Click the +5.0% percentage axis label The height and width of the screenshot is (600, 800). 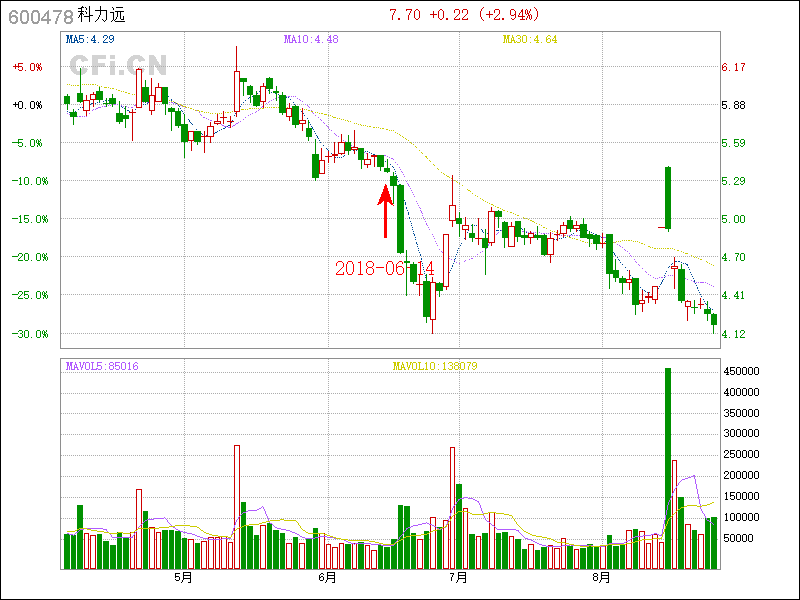(27, 67)
